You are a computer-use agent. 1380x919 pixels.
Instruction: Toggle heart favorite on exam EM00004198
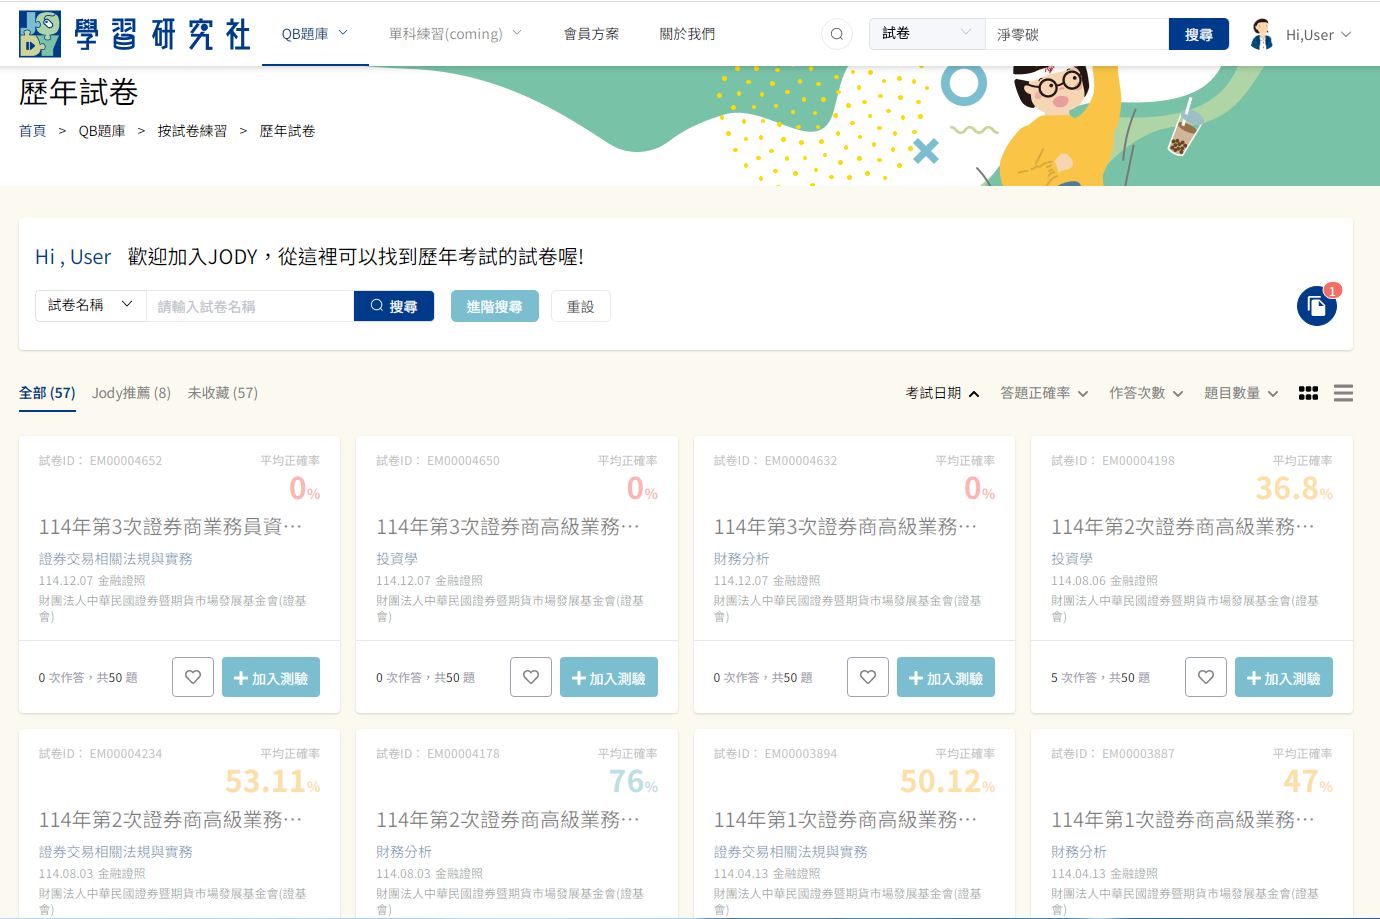[x=1206, y=677]
